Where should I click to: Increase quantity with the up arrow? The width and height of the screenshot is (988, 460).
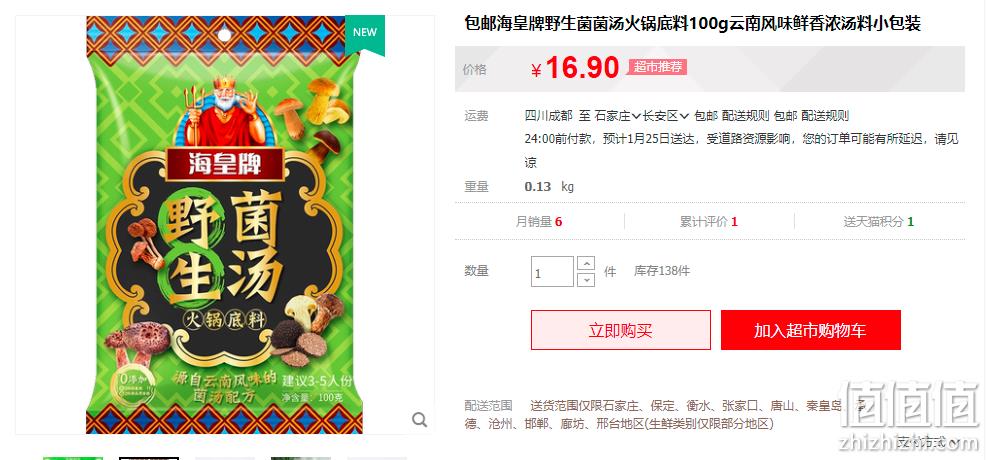tap(586, 263)
